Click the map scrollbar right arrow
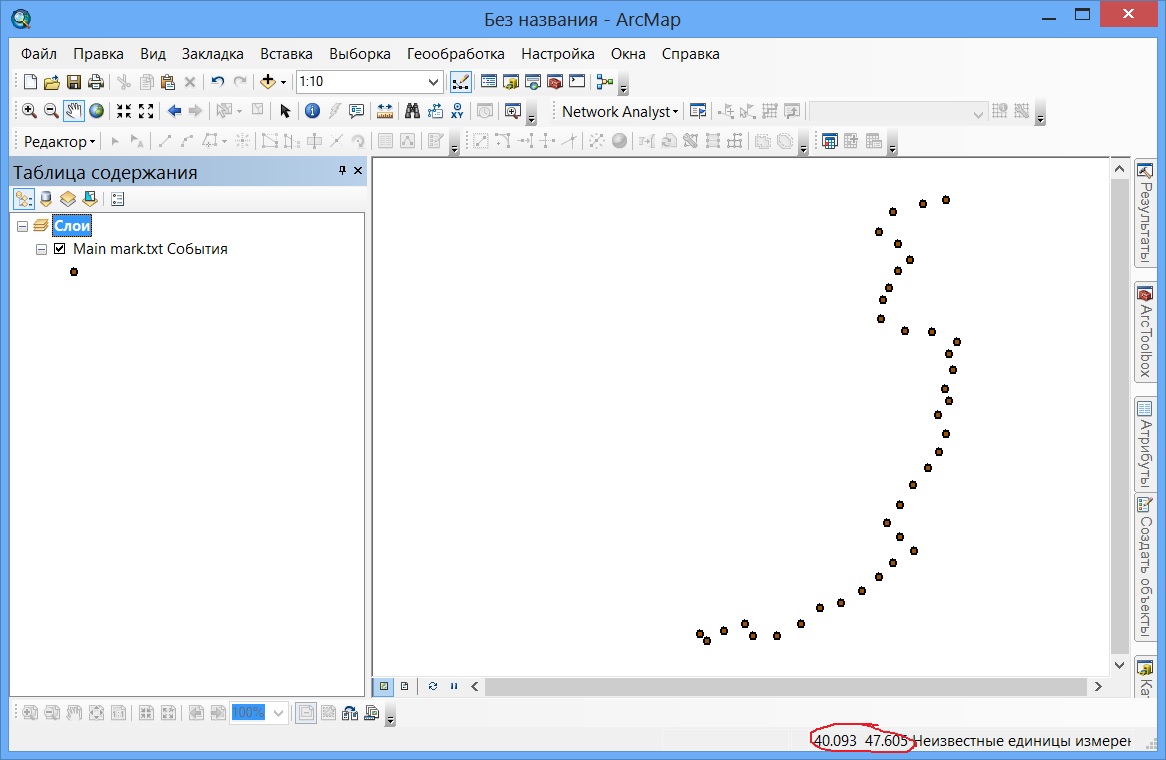This screenshot has width=1166, height=760. click(1098, 686)
